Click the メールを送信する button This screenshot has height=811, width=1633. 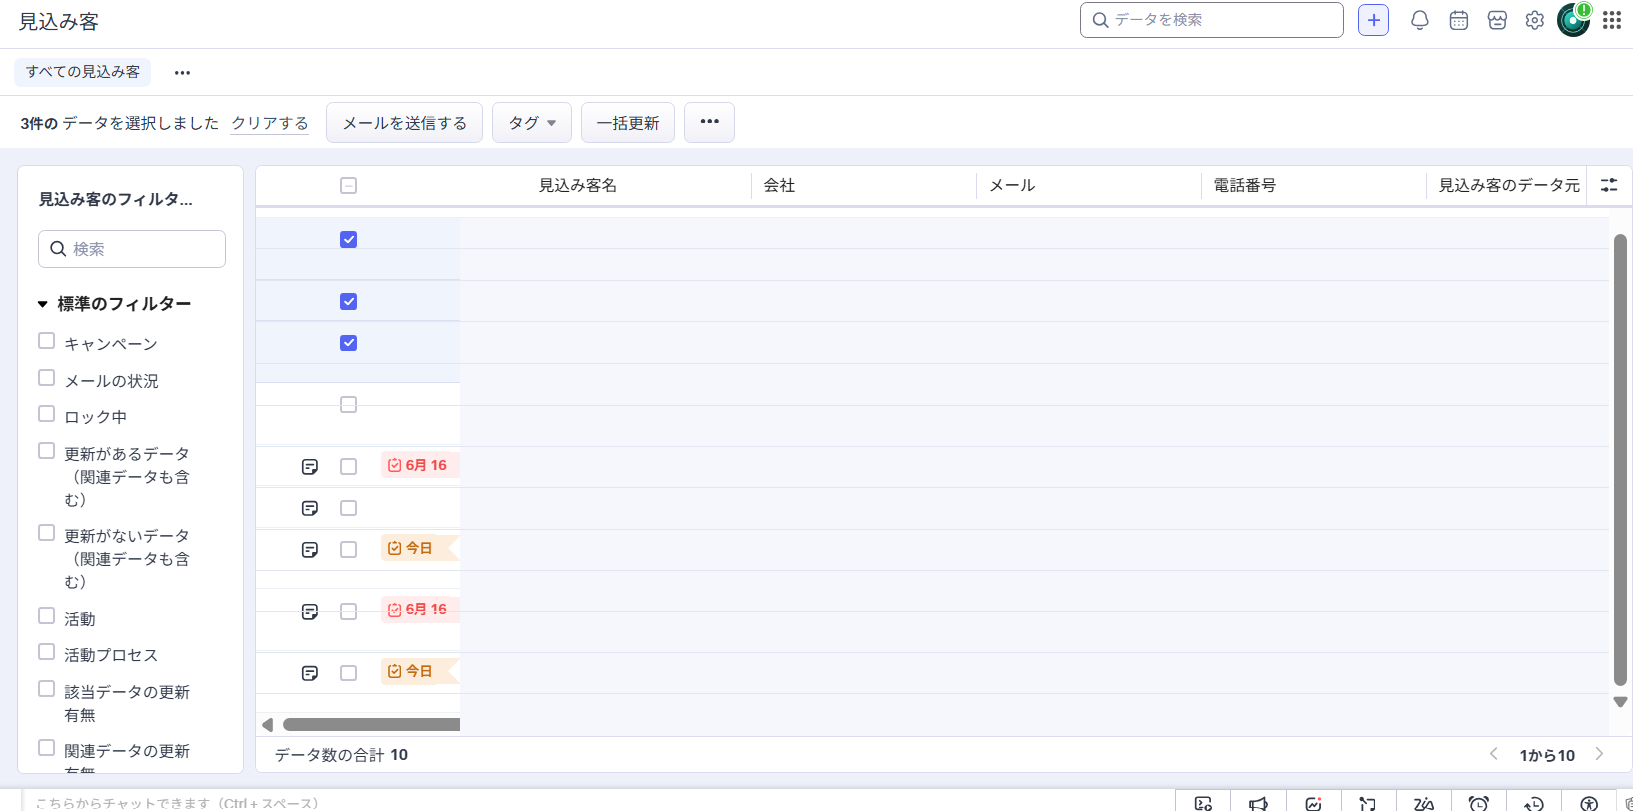pos(405,123)
